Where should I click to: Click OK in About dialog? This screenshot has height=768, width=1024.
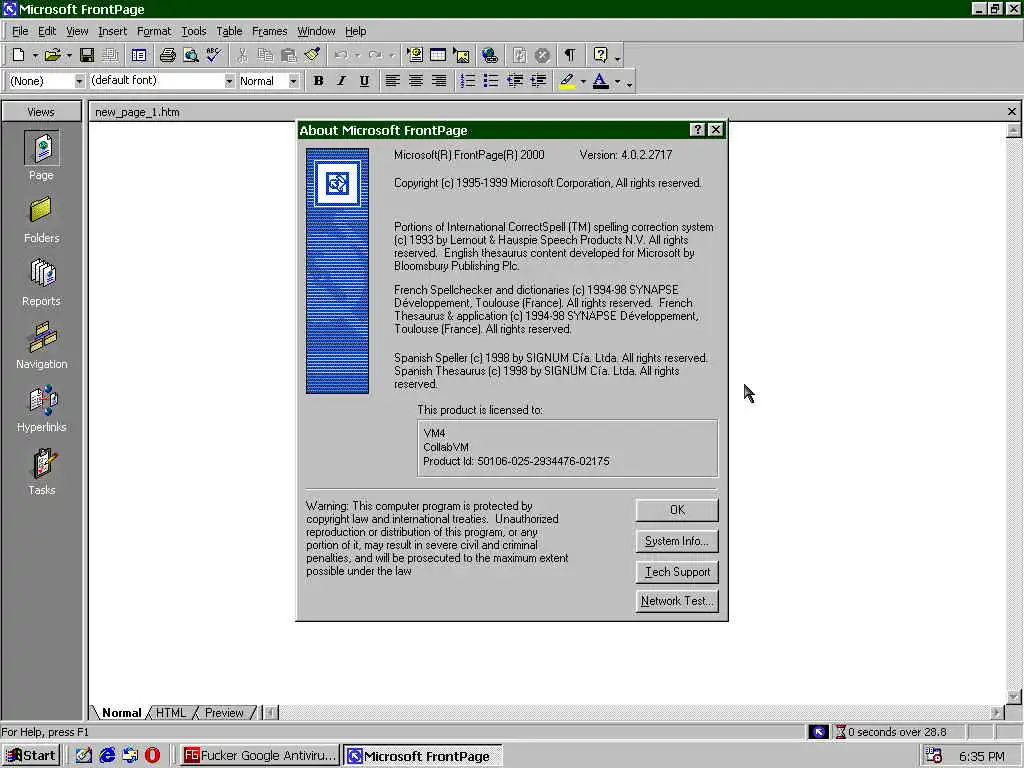677,510
